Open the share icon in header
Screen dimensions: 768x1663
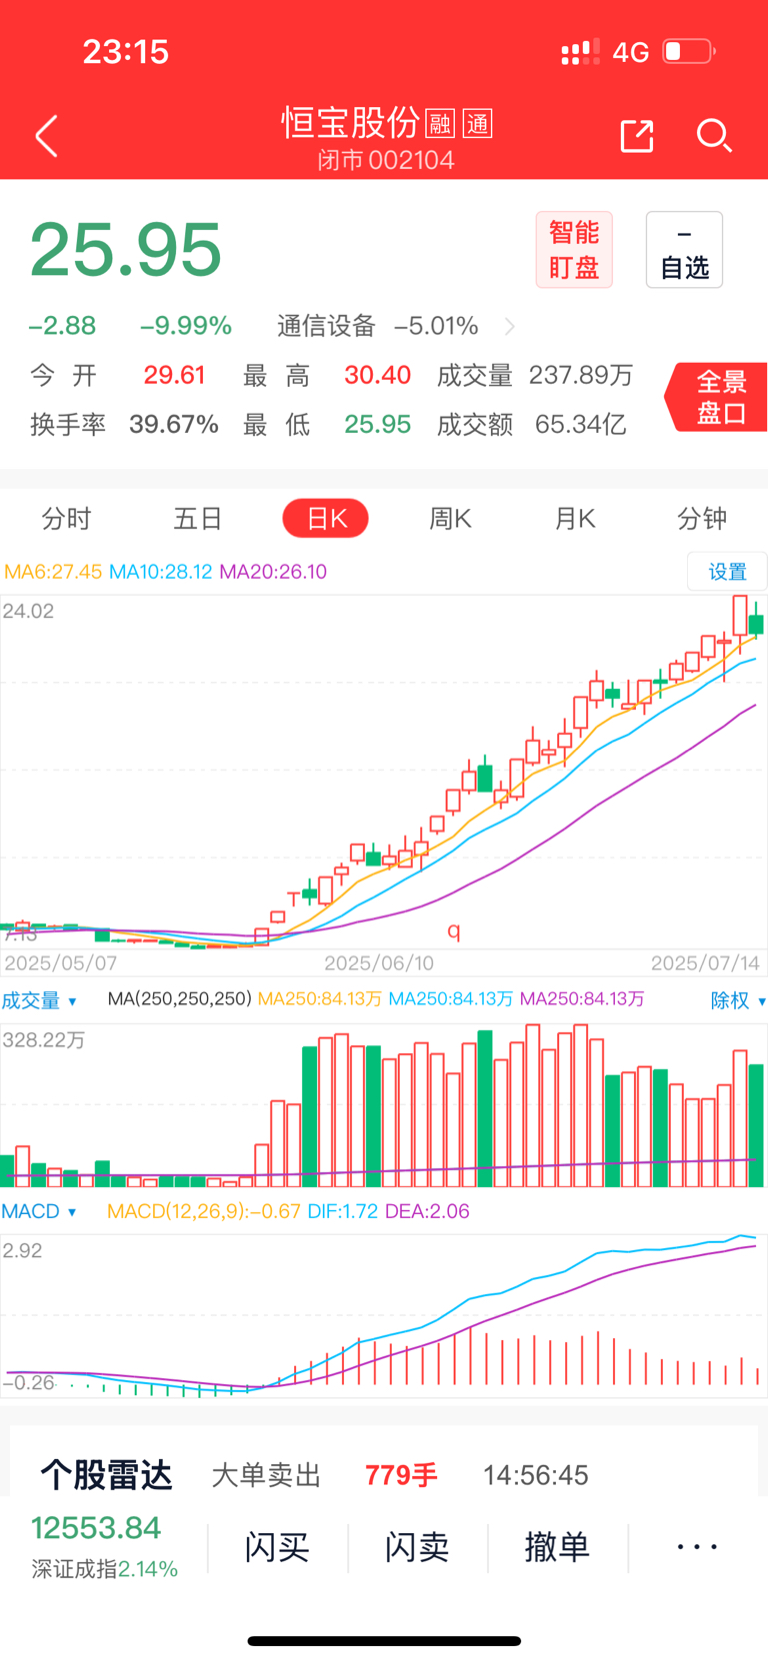(x=637, y=136)
